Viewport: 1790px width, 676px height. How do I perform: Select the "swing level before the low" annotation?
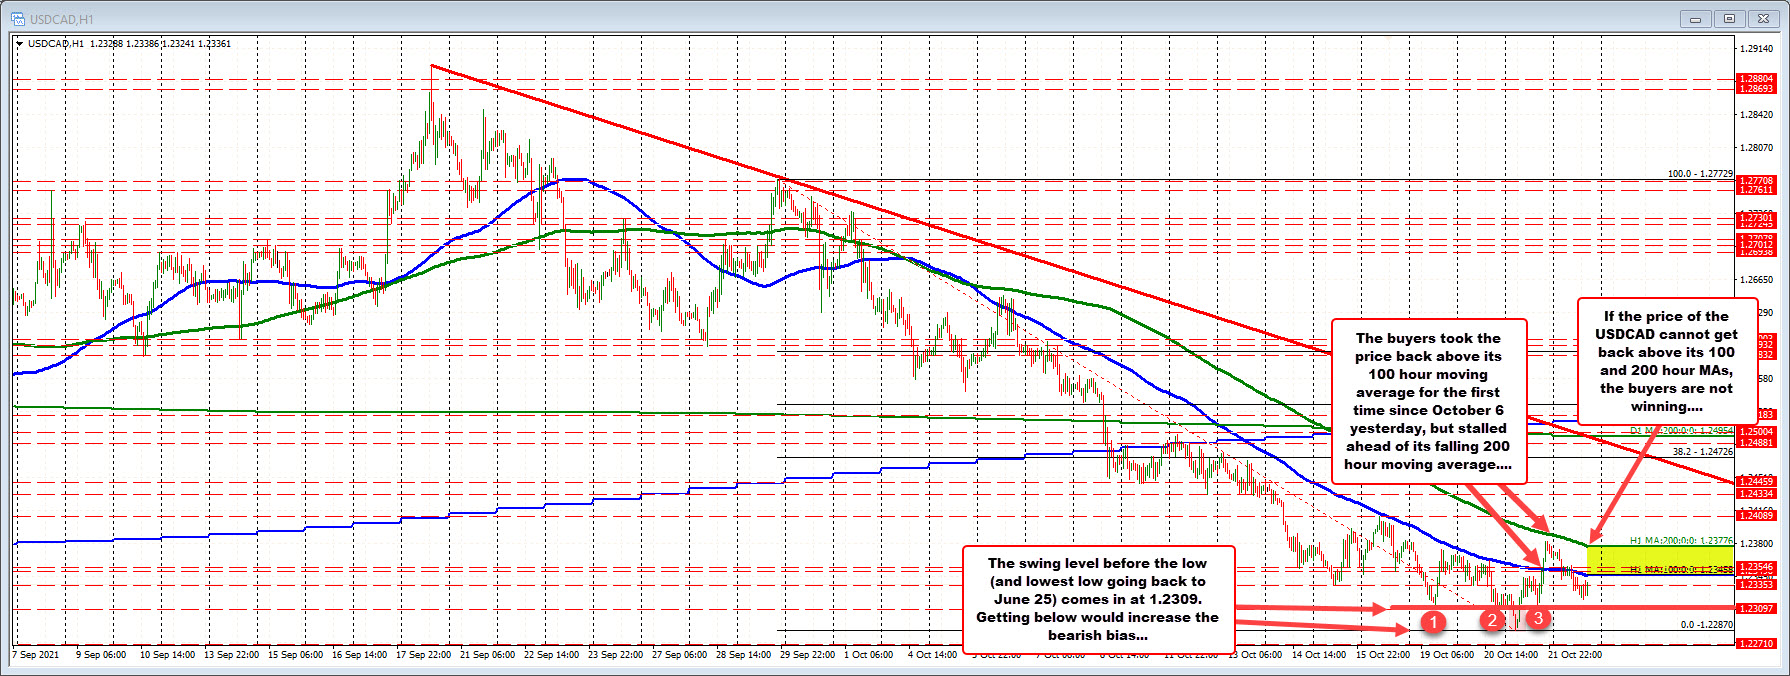click(1097, 599)
